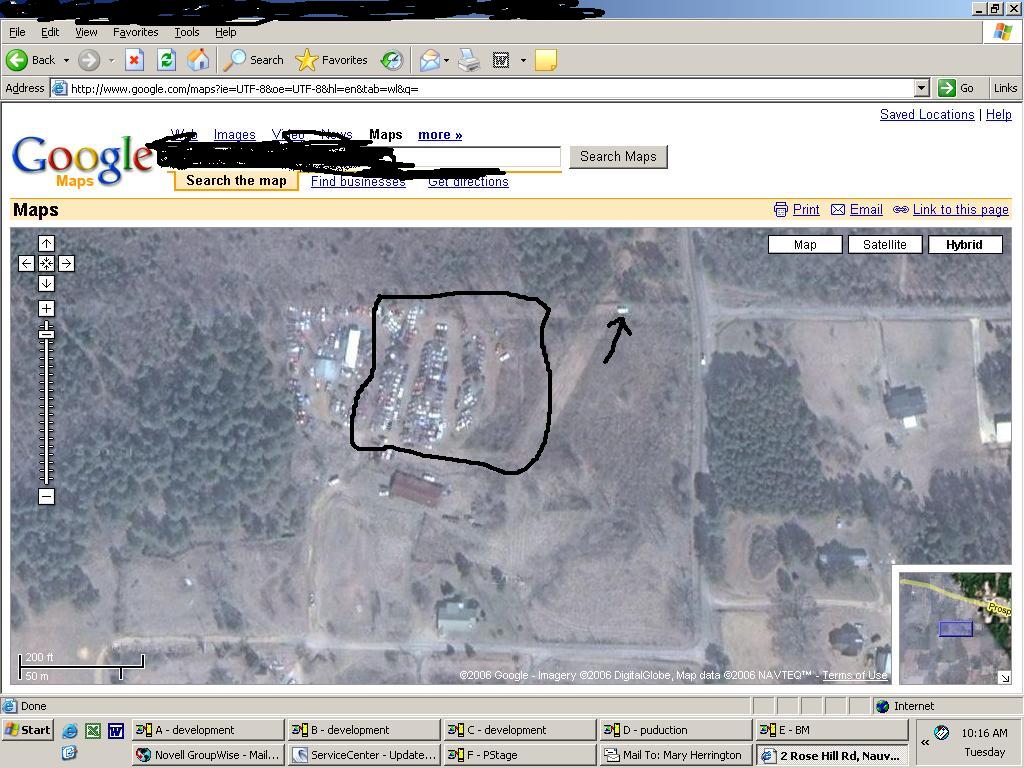The image size is (1024, 768).
Task: Click Link to this page
Action: point(961,210)
